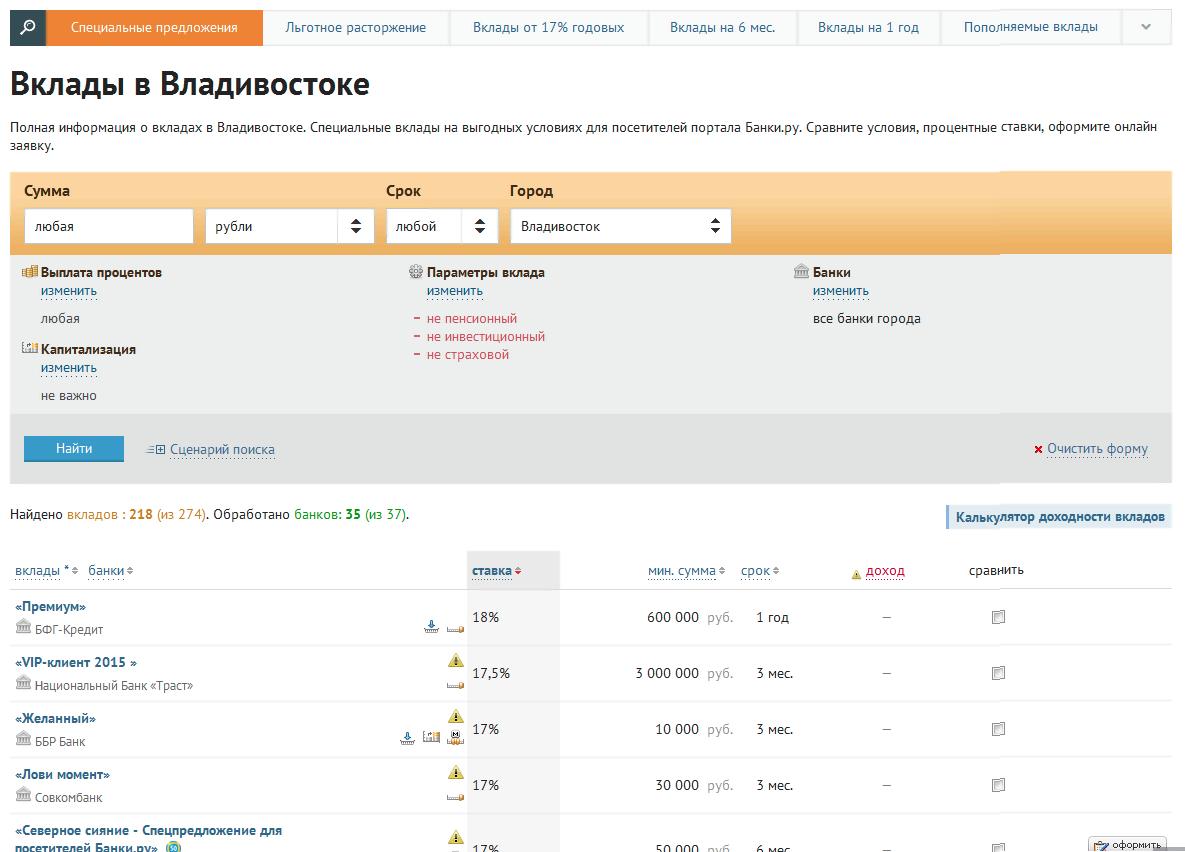This screenshot has height=852, width=1185.
Task: Open the currency dropdown showing рубли
Action: tap(289, 226)
